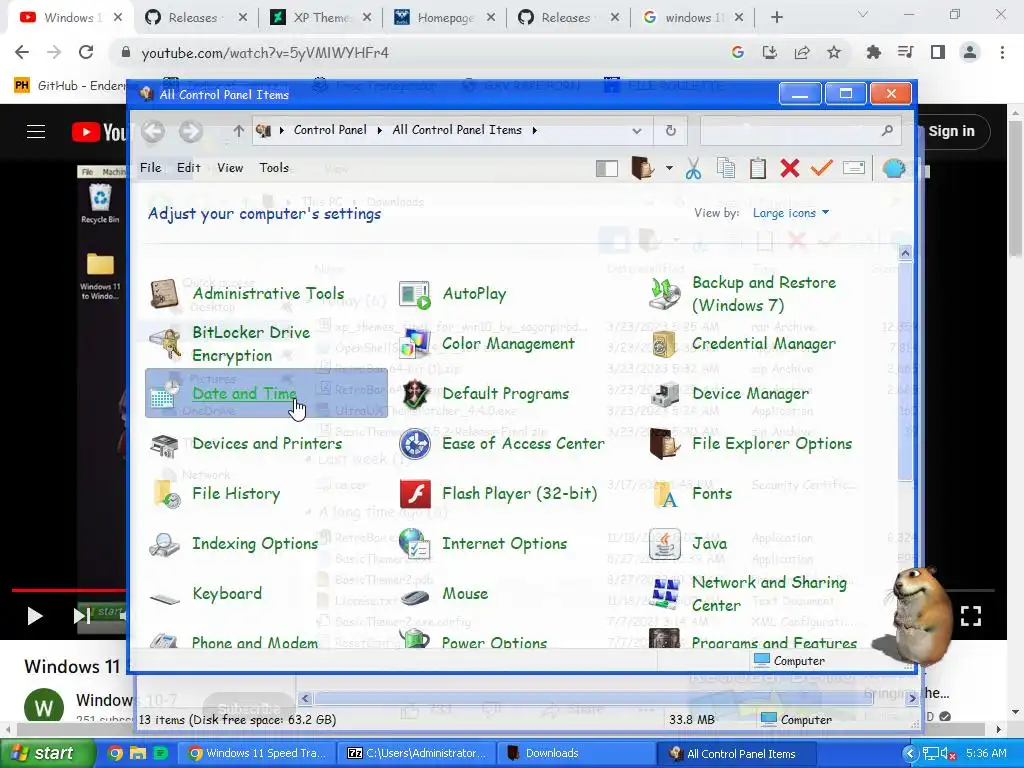This screenshot has height=768, width=1024.
Task: Open Ease of Access Center icon
Action: click(415, 444)
